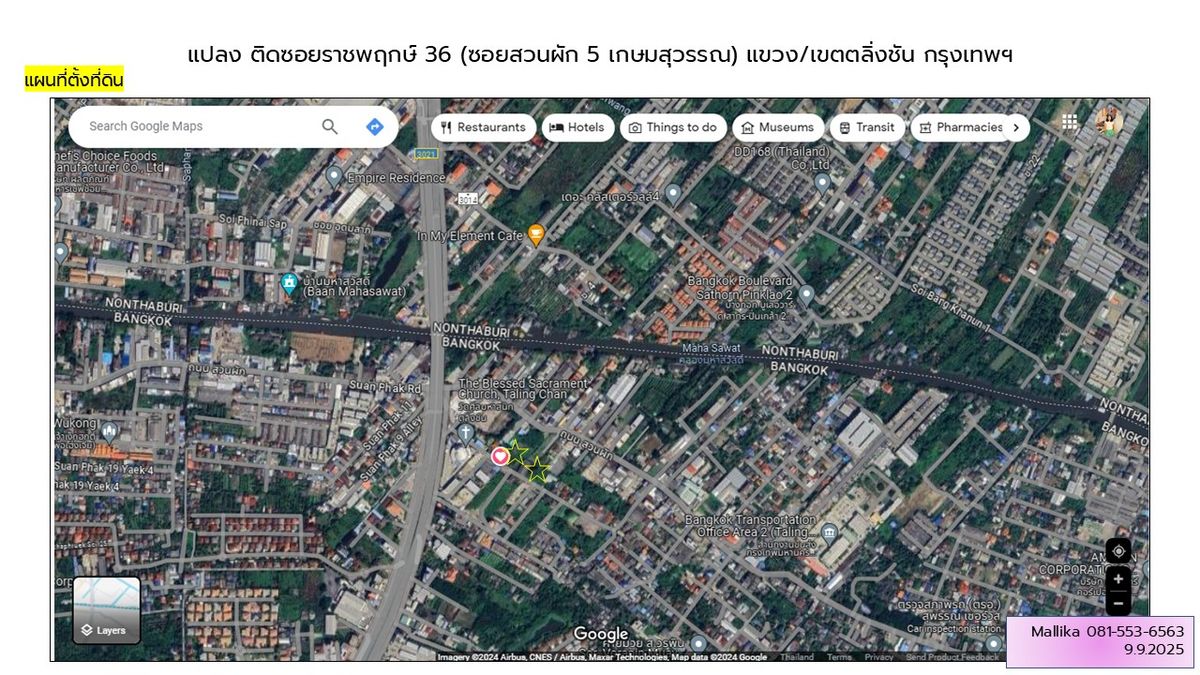
Task: Click the Bangkok Boulevard Sathorn Pinklao 2 pin
Action: (806, 294)
